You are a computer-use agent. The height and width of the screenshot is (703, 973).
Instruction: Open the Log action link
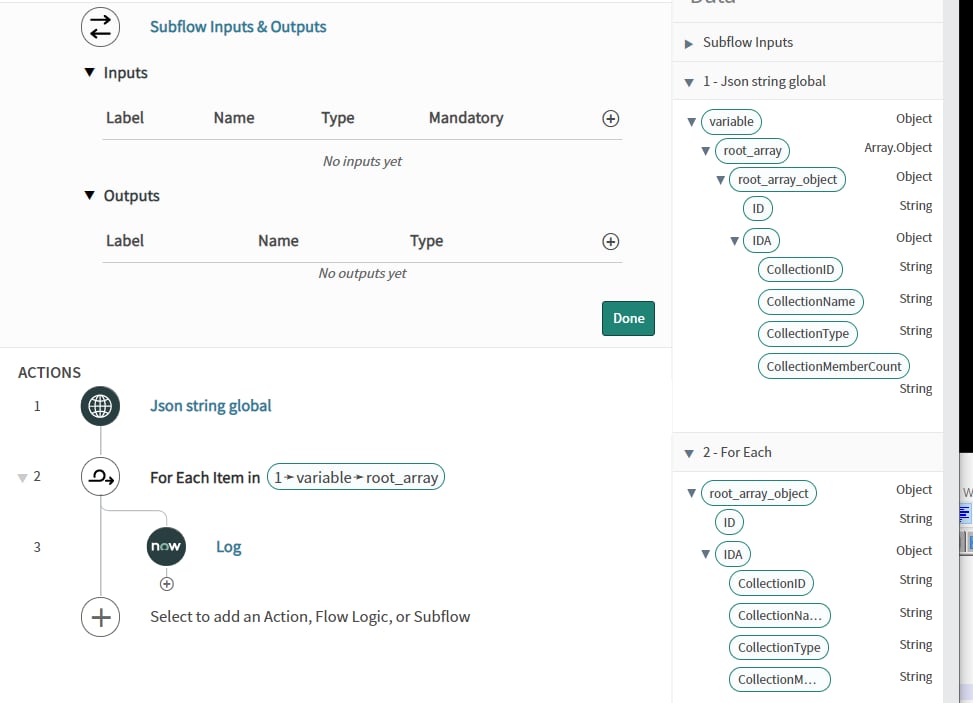(229, 547)
